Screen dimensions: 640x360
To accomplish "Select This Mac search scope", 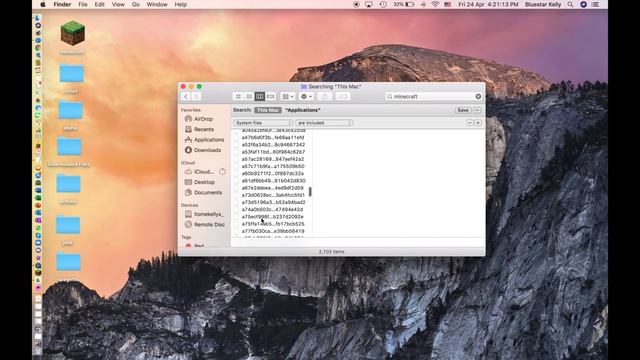I will click(268, 110).
